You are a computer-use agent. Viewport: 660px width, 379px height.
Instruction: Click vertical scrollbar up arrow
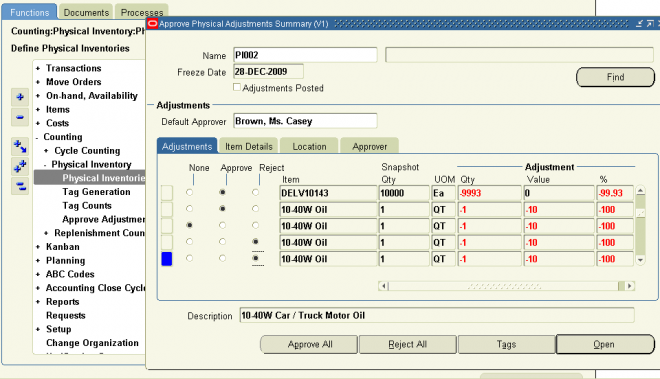pos(640,191)
